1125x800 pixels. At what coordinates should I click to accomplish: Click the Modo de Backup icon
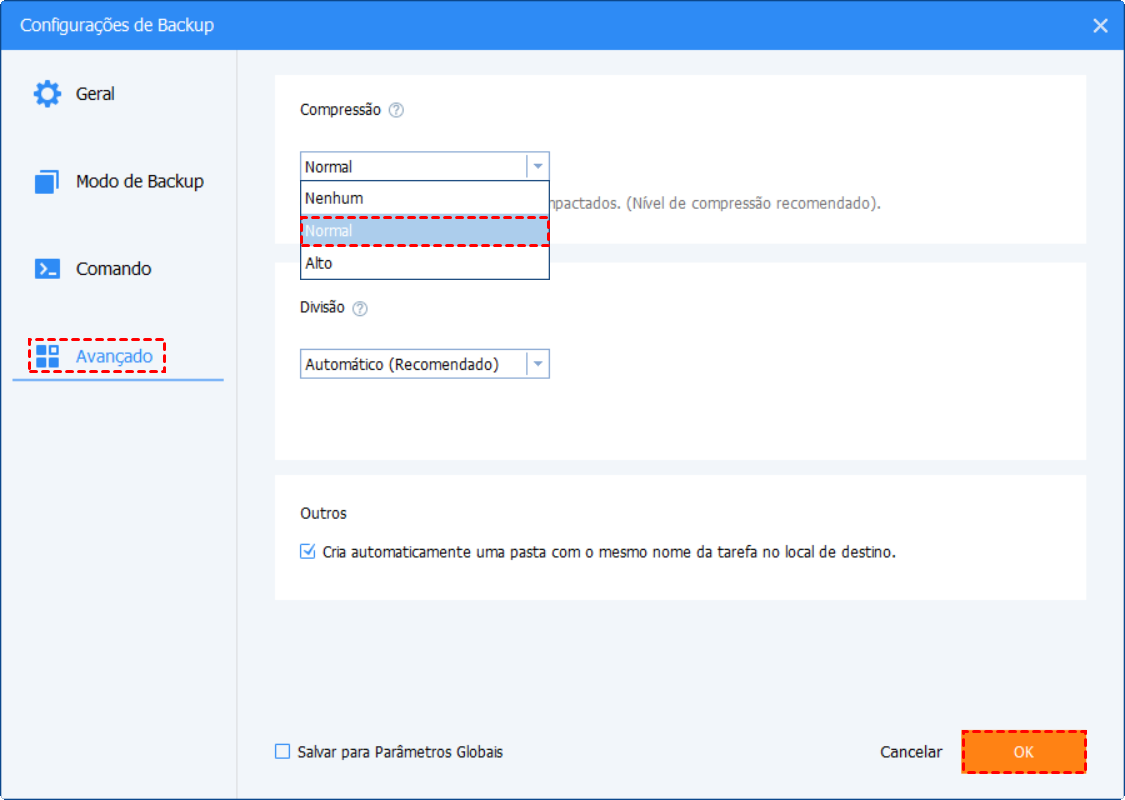click(47, 182)
